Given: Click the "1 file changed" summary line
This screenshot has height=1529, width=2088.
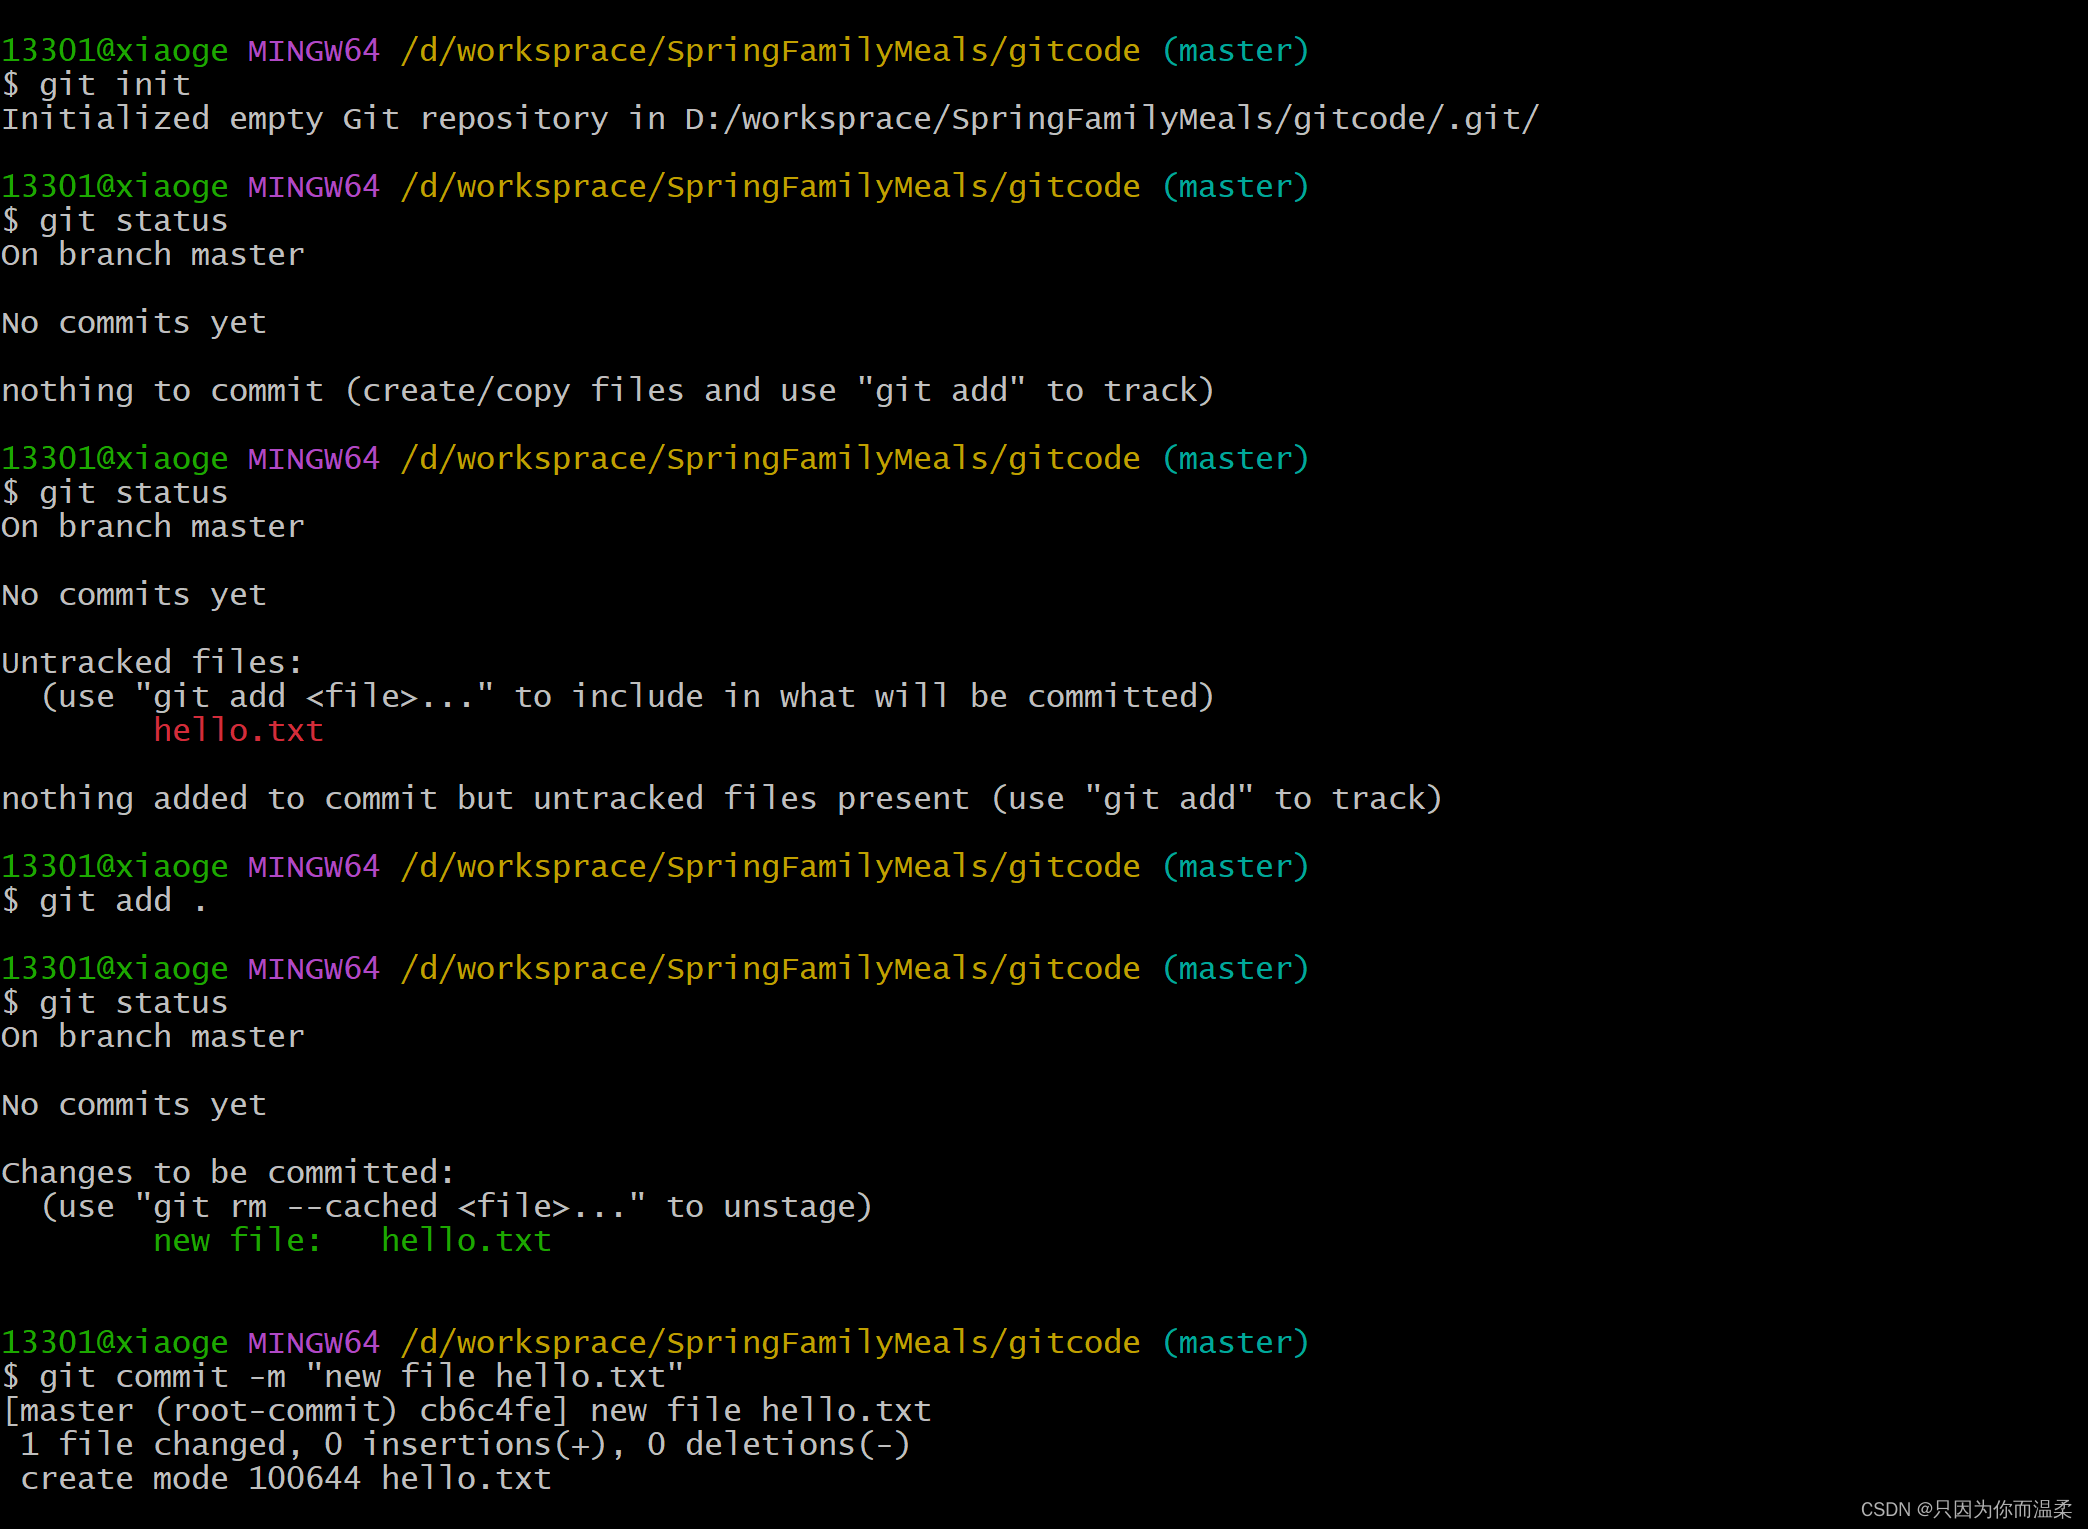Looking at the screenshot, I should point(465,1445).
